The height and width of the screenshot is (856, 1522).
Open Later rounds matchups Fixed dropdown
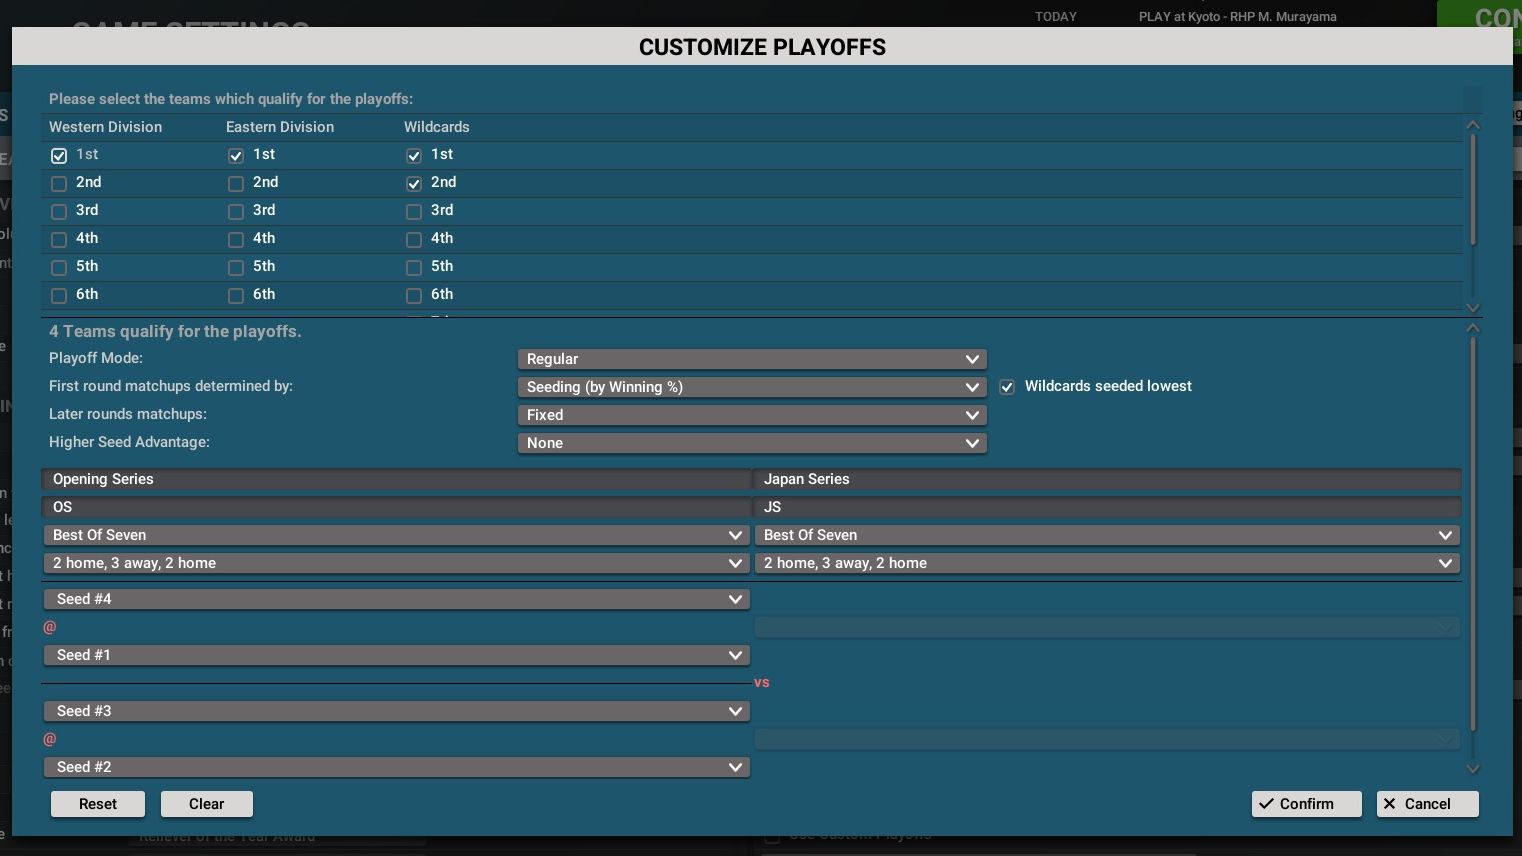(751, 415)
